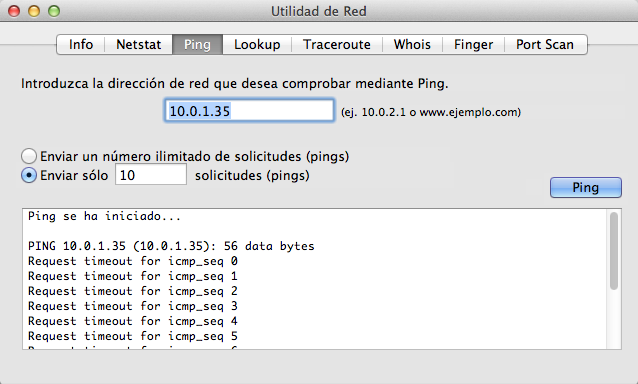Open the Netstat tab
Viewport: 638px width, 384px height.
click(x=139, y=44)
